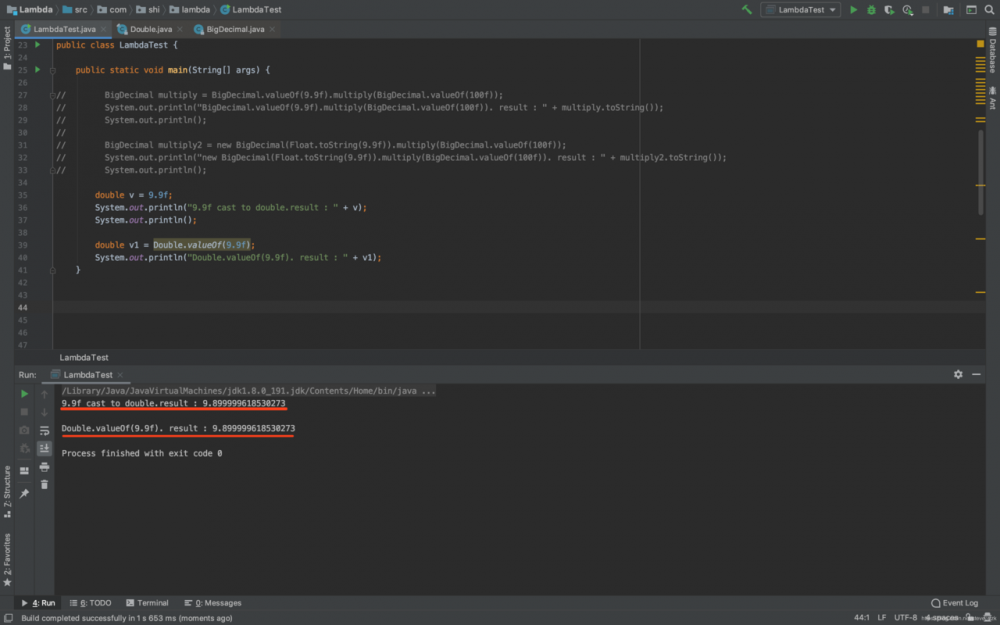Screen dimensions: 1000x625
Task: Collapse the main method fold arrow
Action: tap(53, 70)
